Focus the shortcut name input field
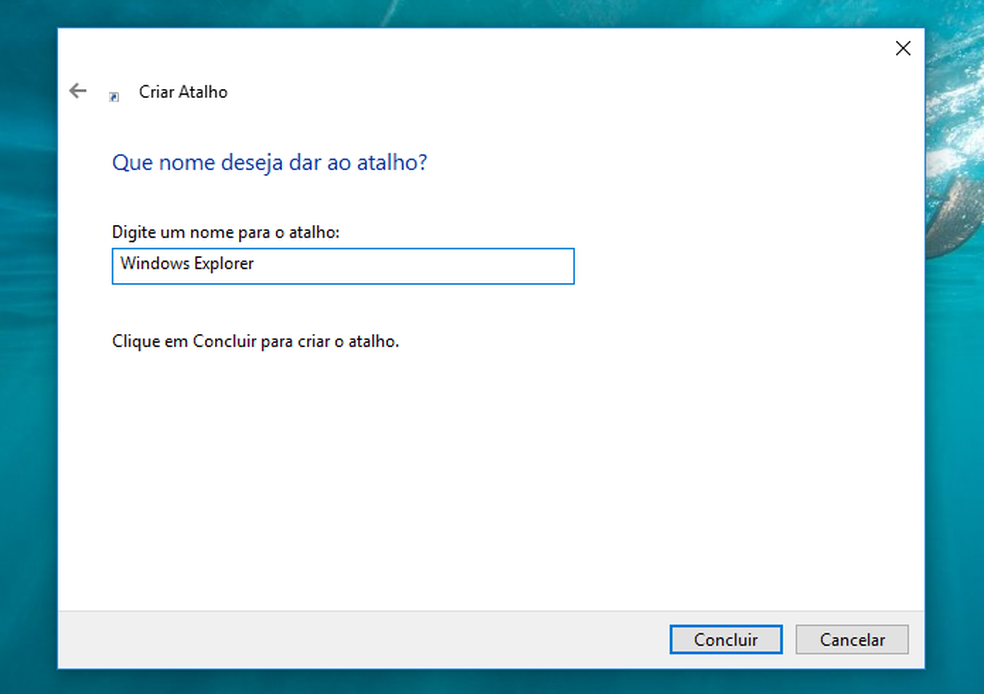Viewport: 984px width, 694px height. pos(342,266)
